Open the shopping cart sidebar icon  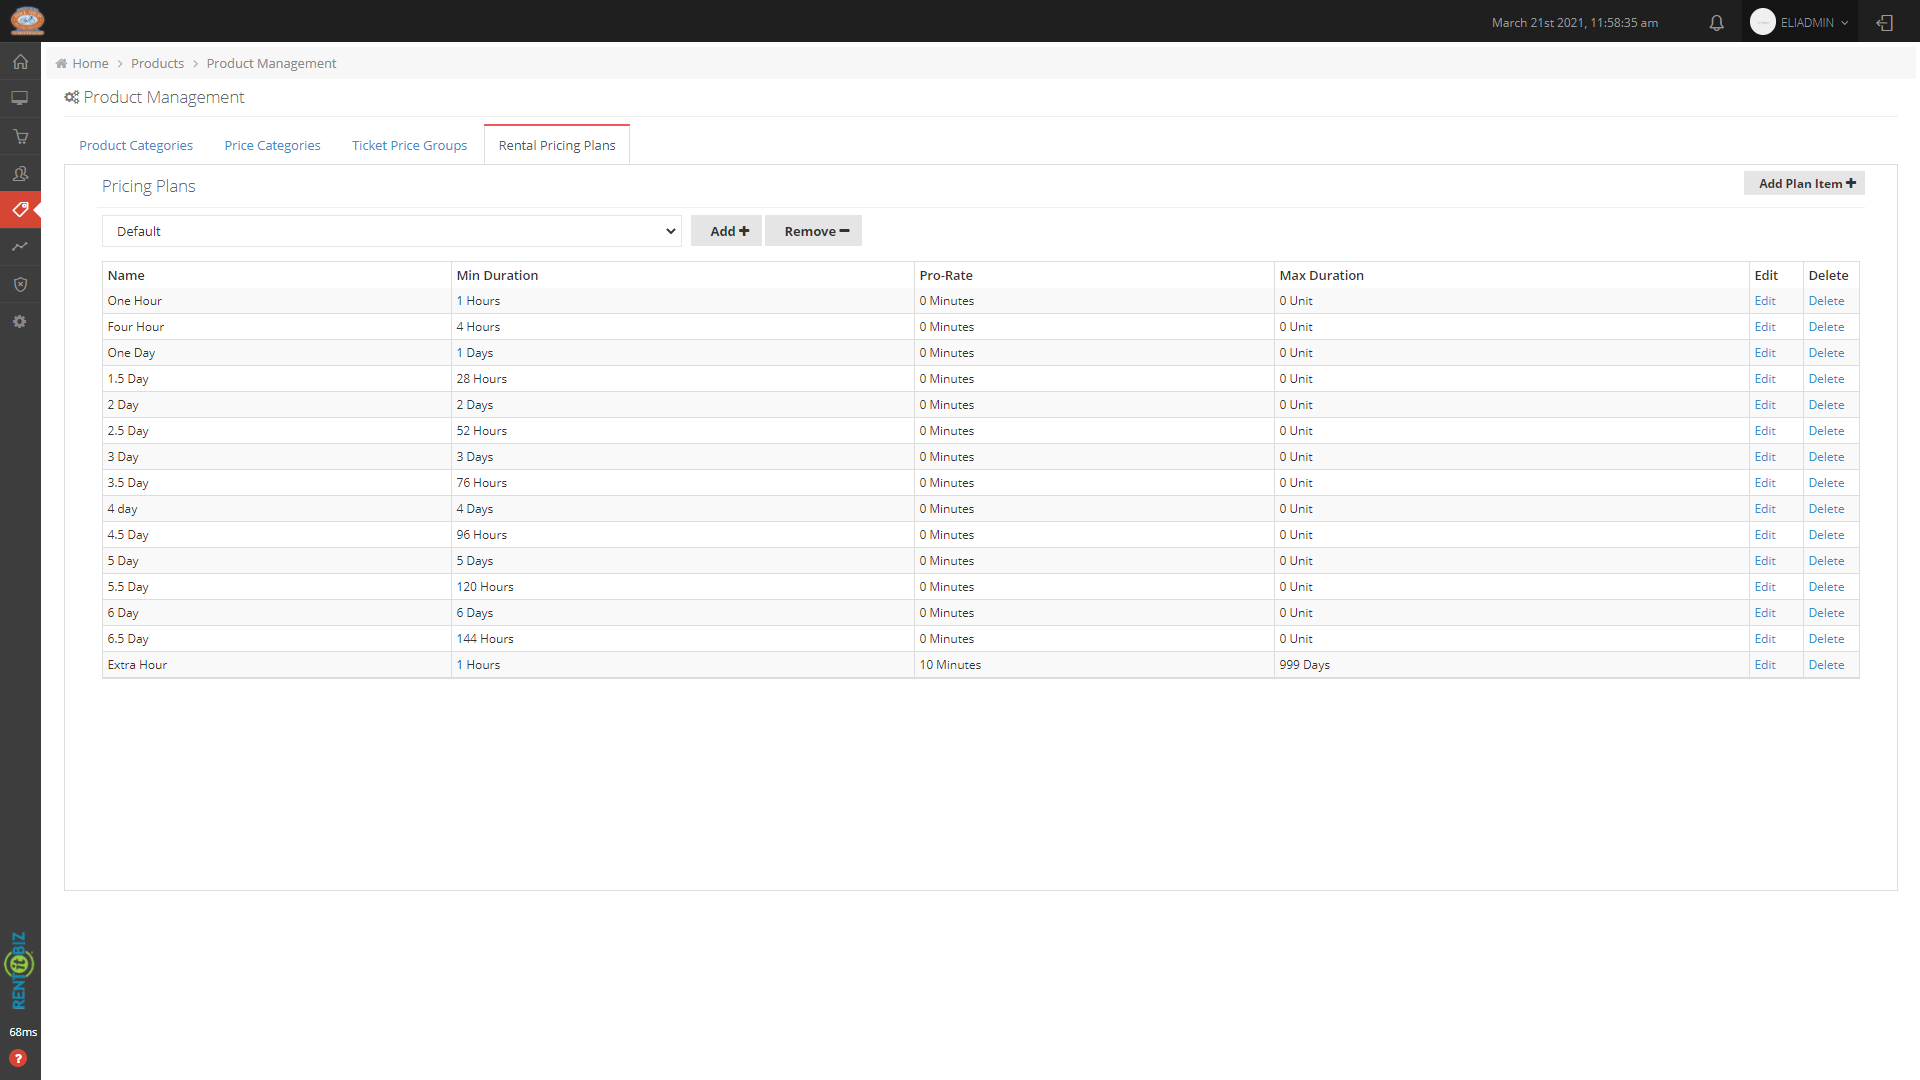coord(20,136)
